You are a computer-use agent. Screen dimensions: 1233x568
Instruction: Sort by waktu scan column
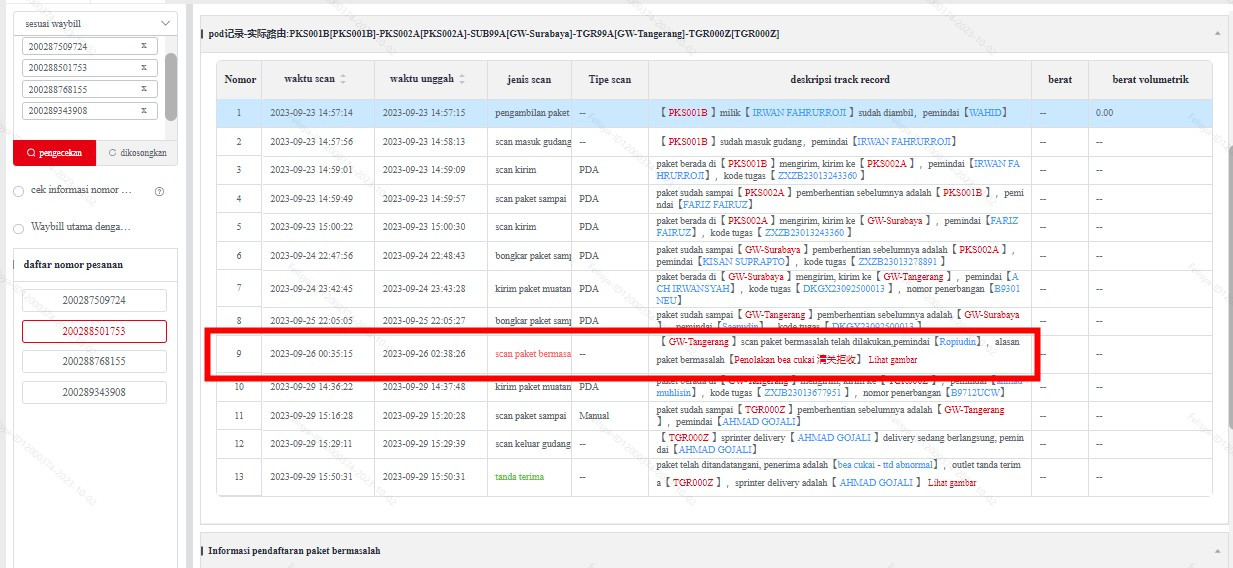343,79
